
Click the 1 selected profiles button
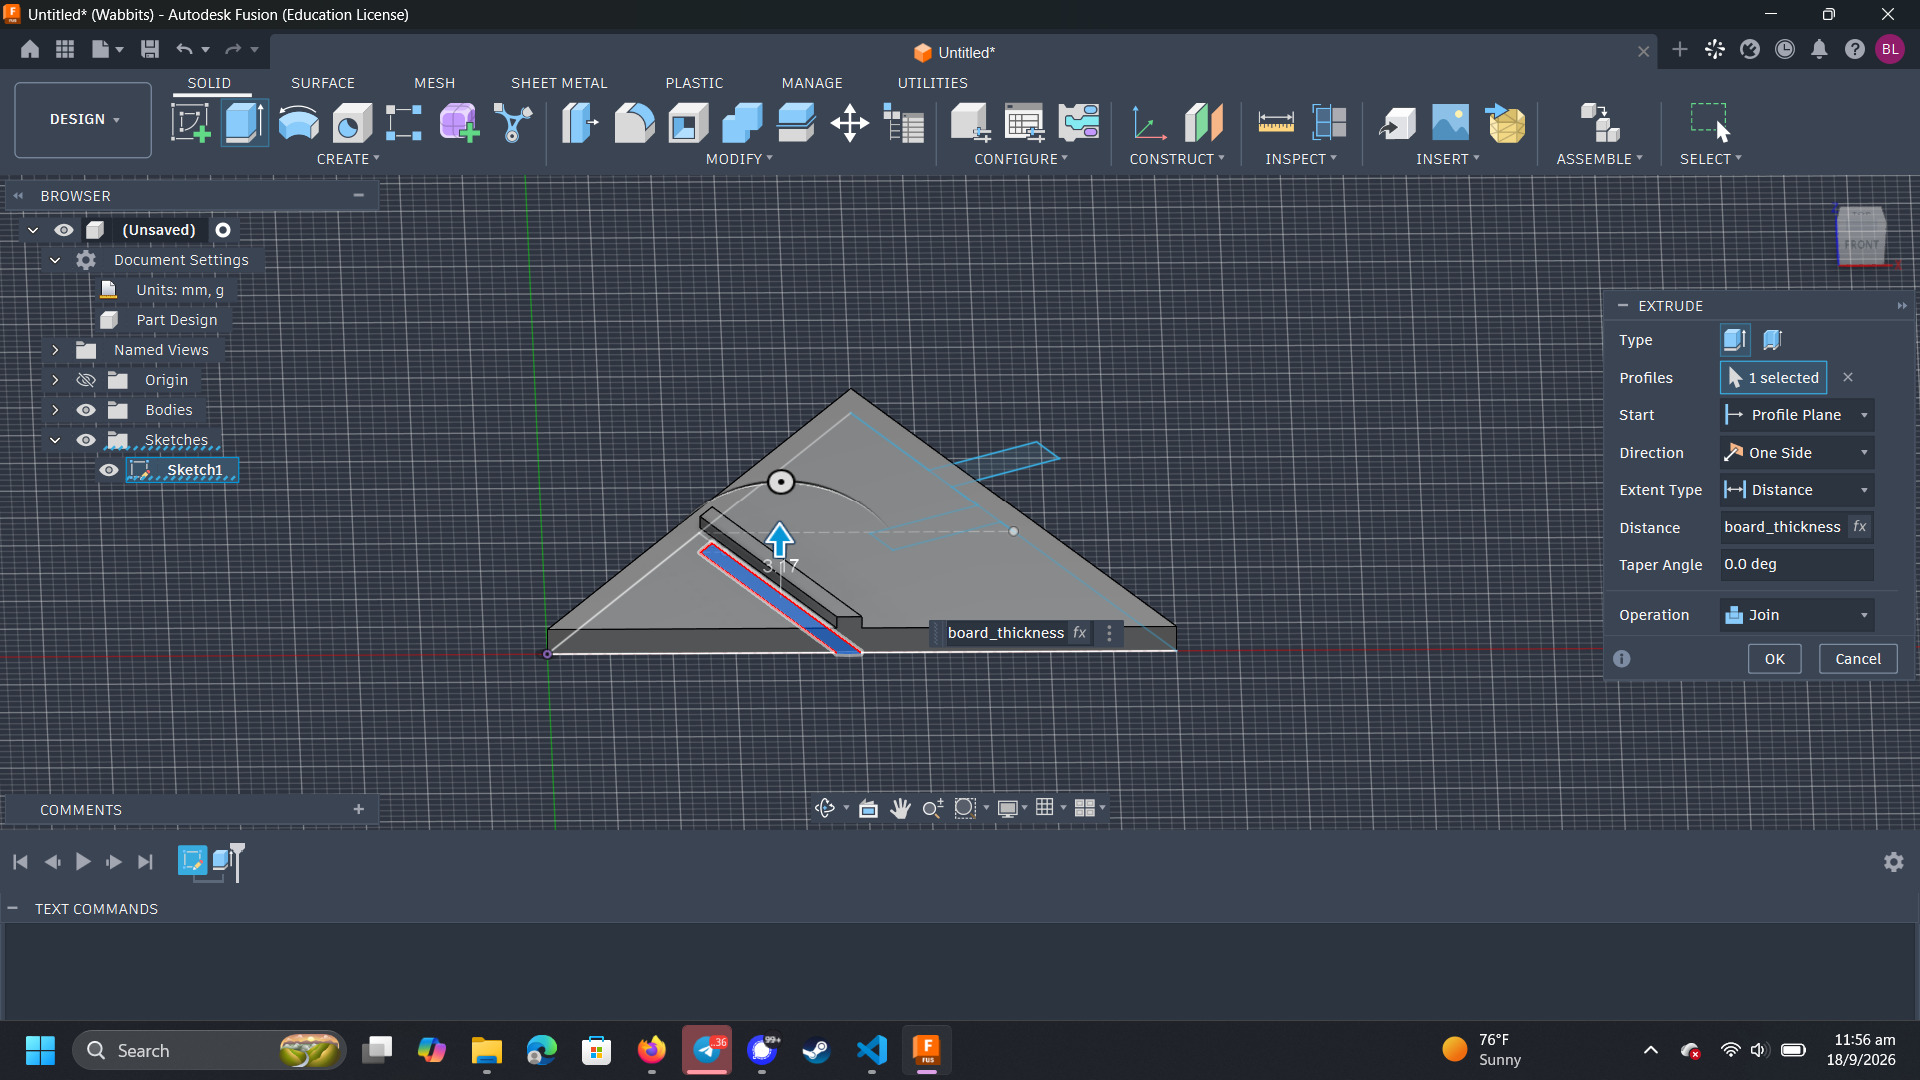(1774, 378)
